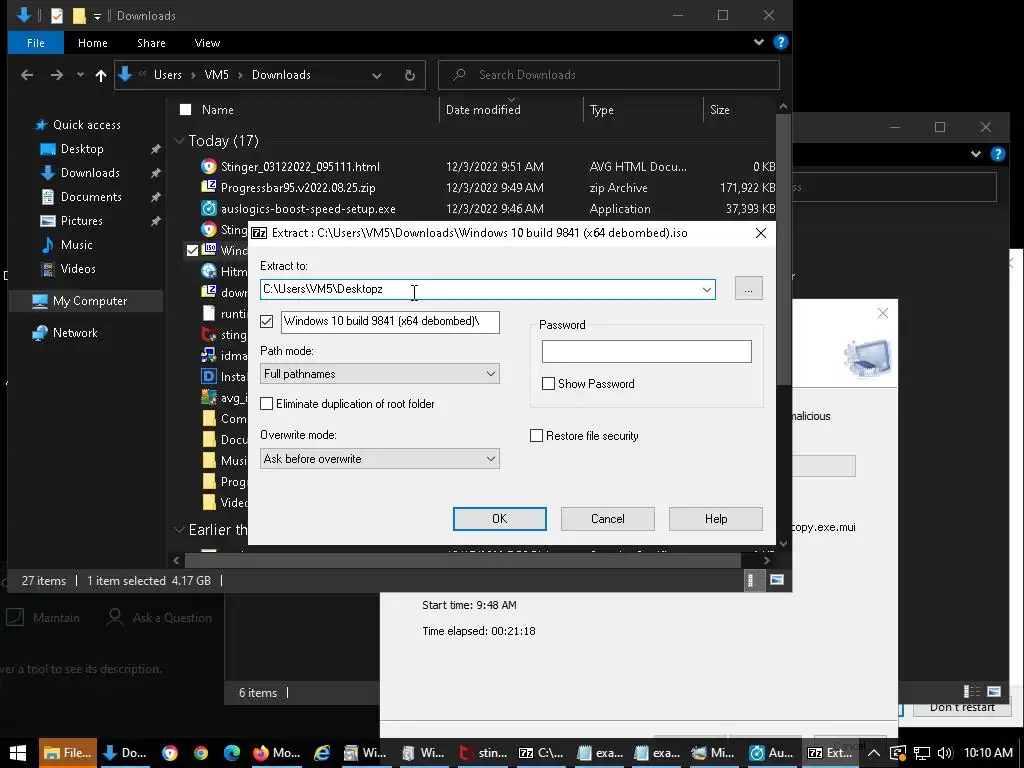Screen dimensions: 1024x768
Task: Select Quick access in the navigation pane
Action: tap(86, 125)
